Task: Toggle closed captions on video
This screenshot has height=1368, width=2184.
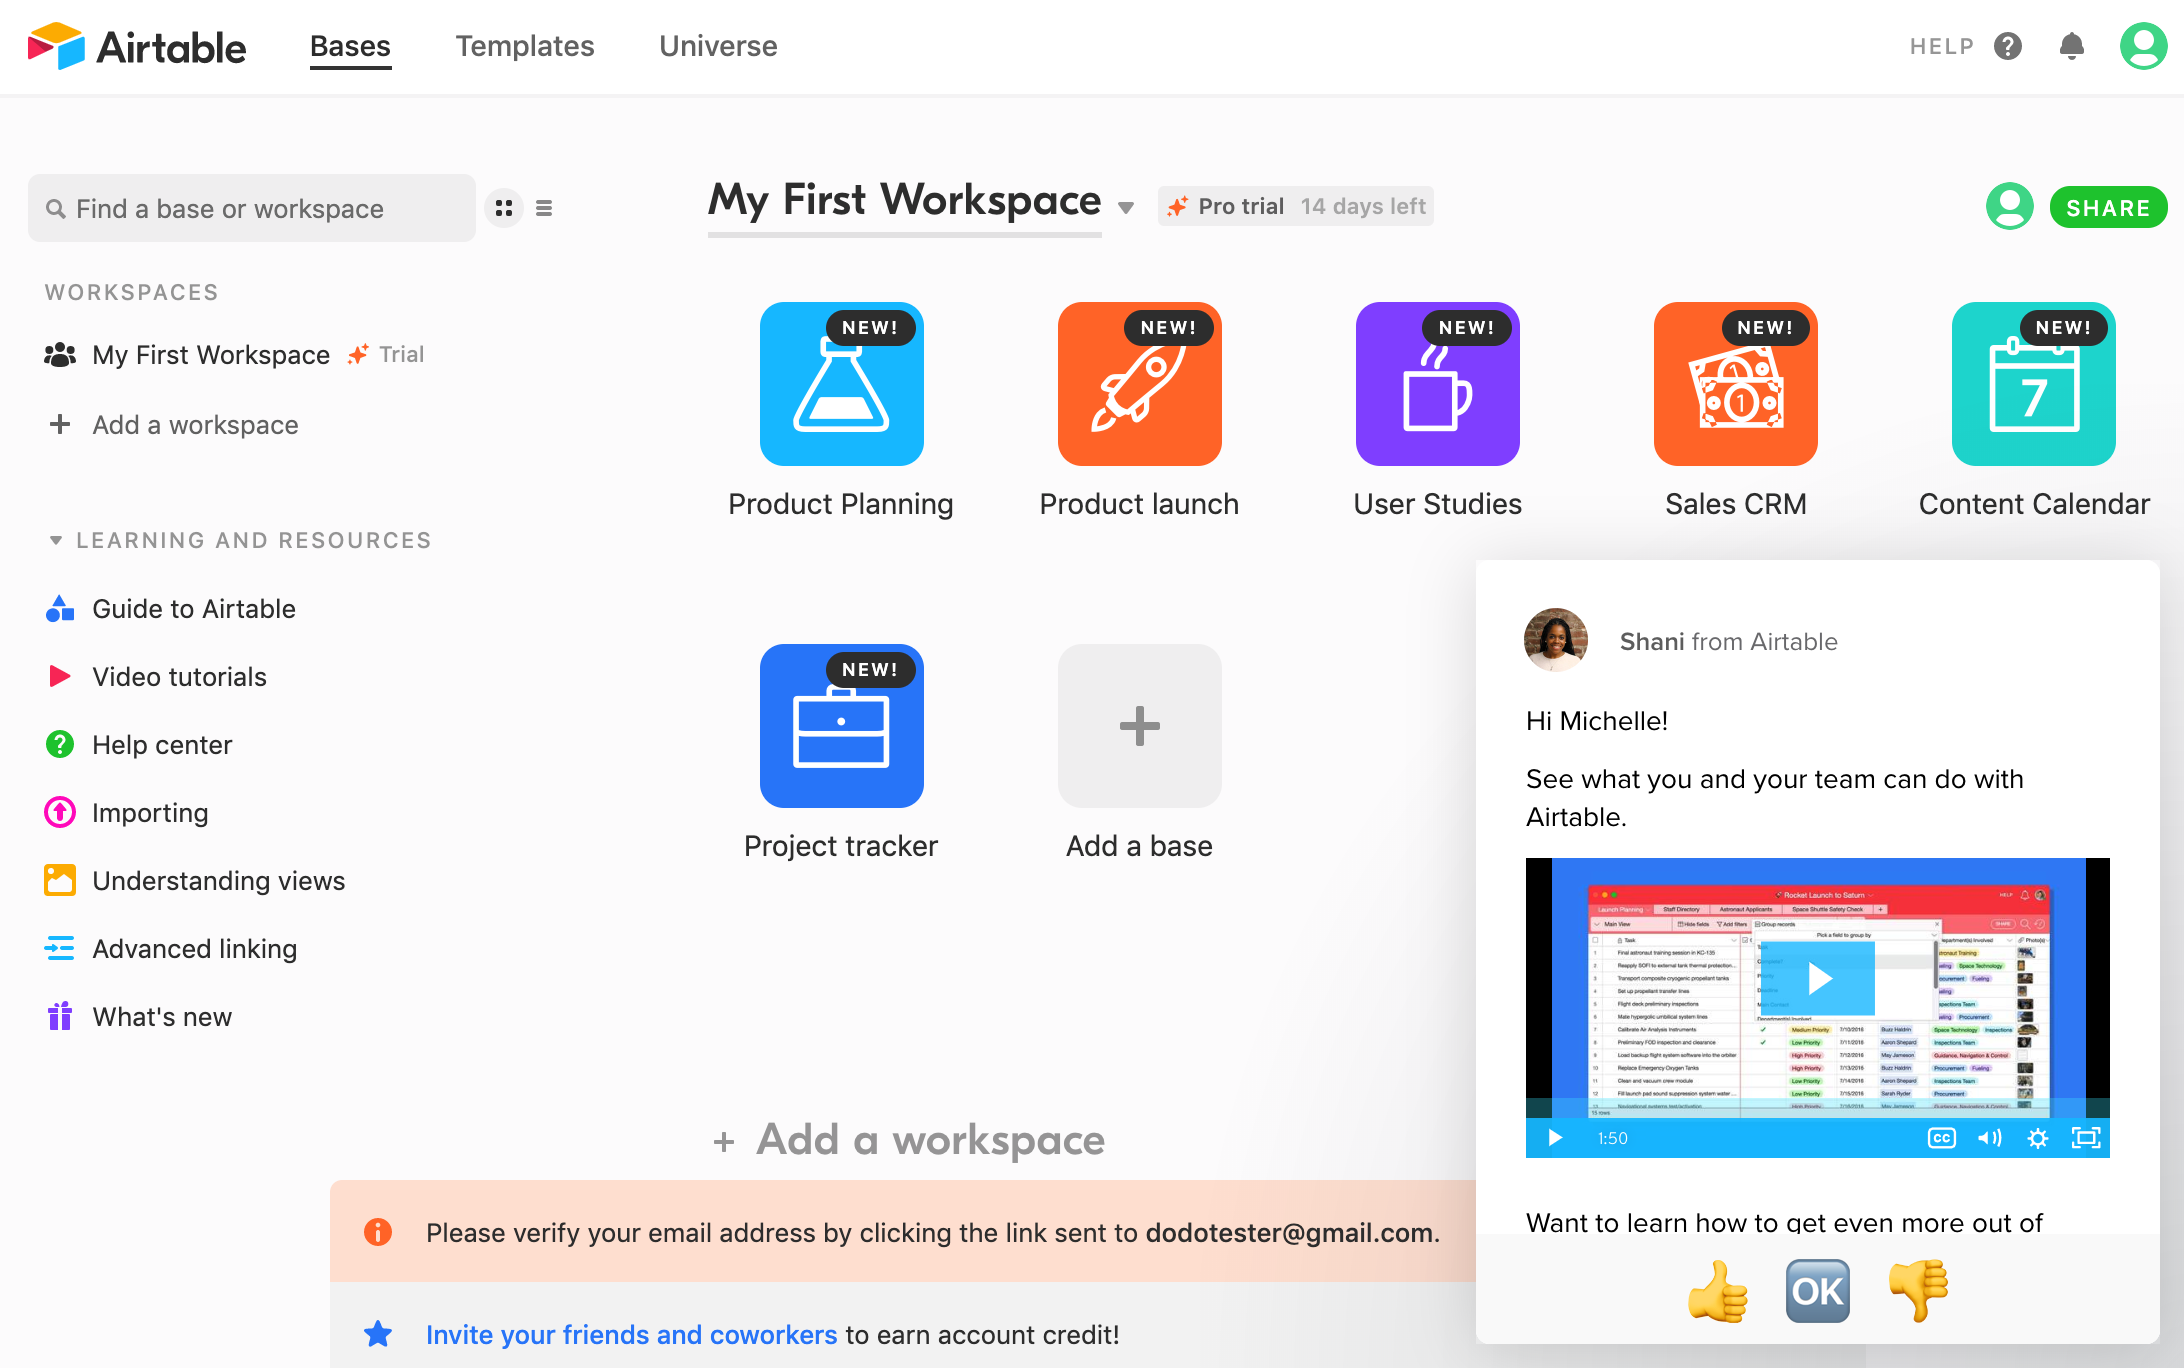Action: coord(1941,1138)
